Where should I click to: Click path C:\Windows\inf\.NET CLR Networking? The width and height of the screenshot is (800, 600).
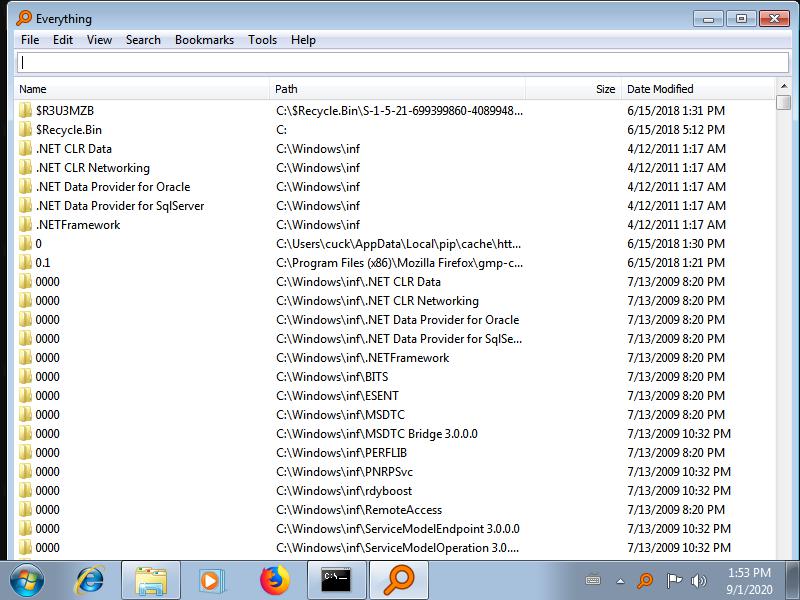pos(378,301)
